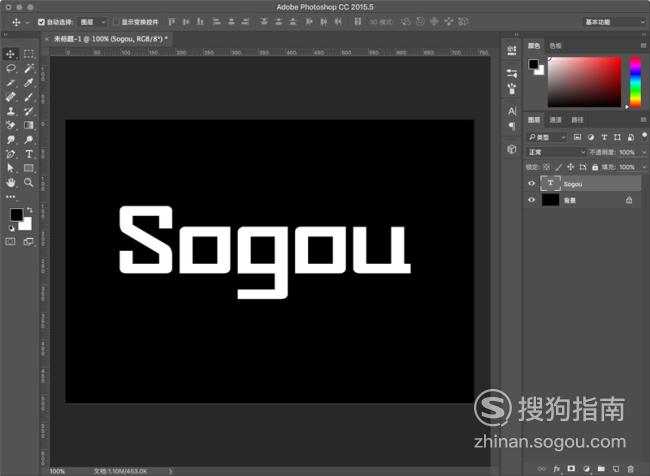Image resolution: width=650 pixels, height=476 pixels.
Task: Select the Eraser tool
Action: tap(10, 125)
